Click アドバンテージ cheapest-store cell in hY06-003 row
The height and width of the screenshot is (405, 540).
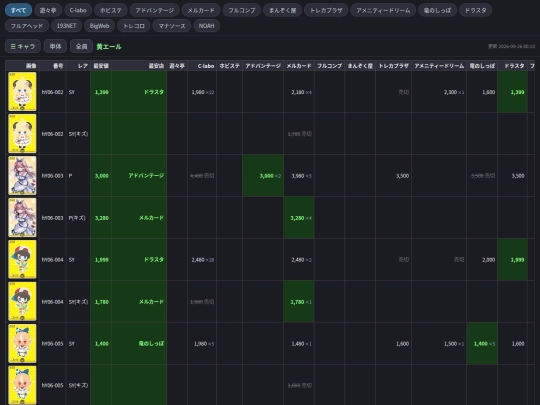[139, 176]
